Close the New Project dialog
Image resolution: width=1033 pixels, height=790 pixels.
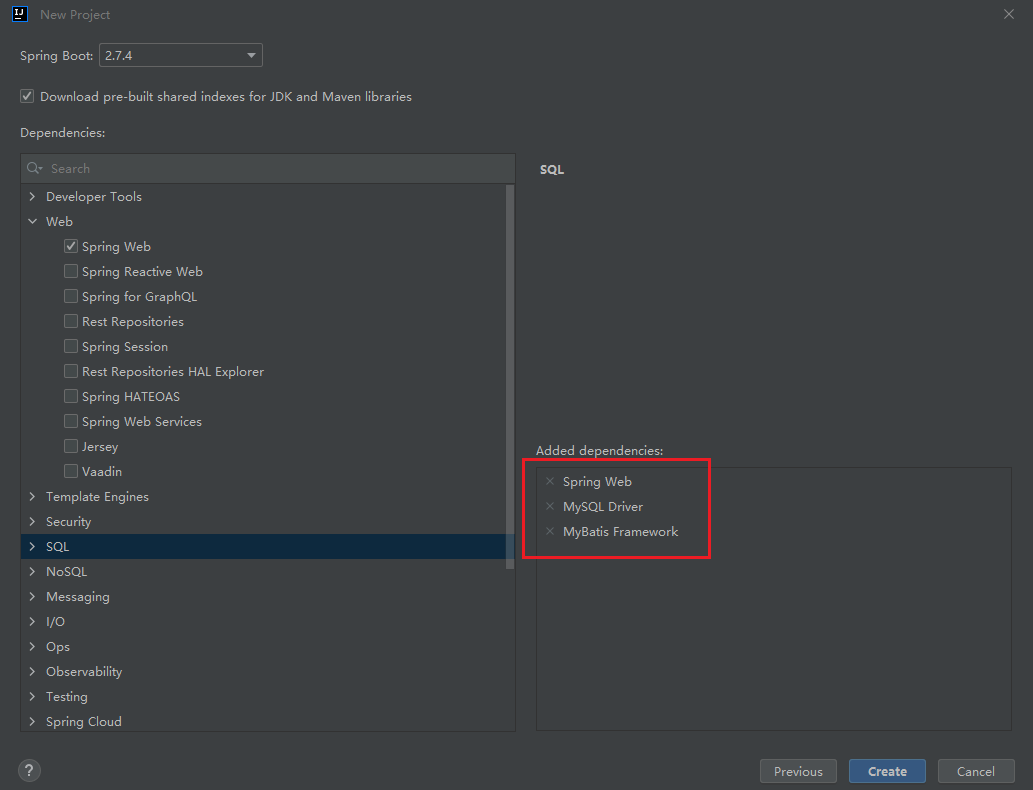click(1009, 14)
